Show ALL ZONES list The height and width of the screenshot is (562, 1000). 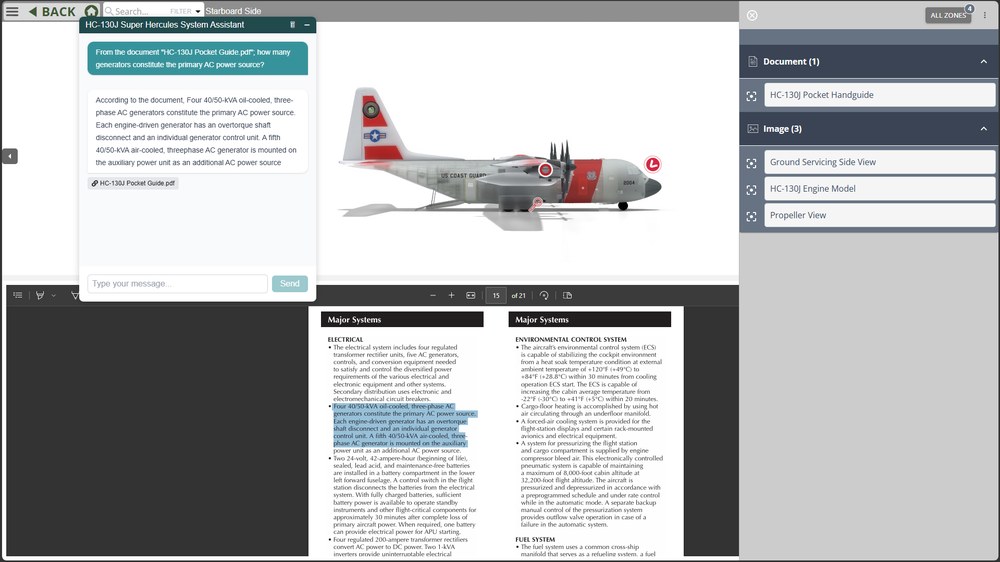[948, 15]
